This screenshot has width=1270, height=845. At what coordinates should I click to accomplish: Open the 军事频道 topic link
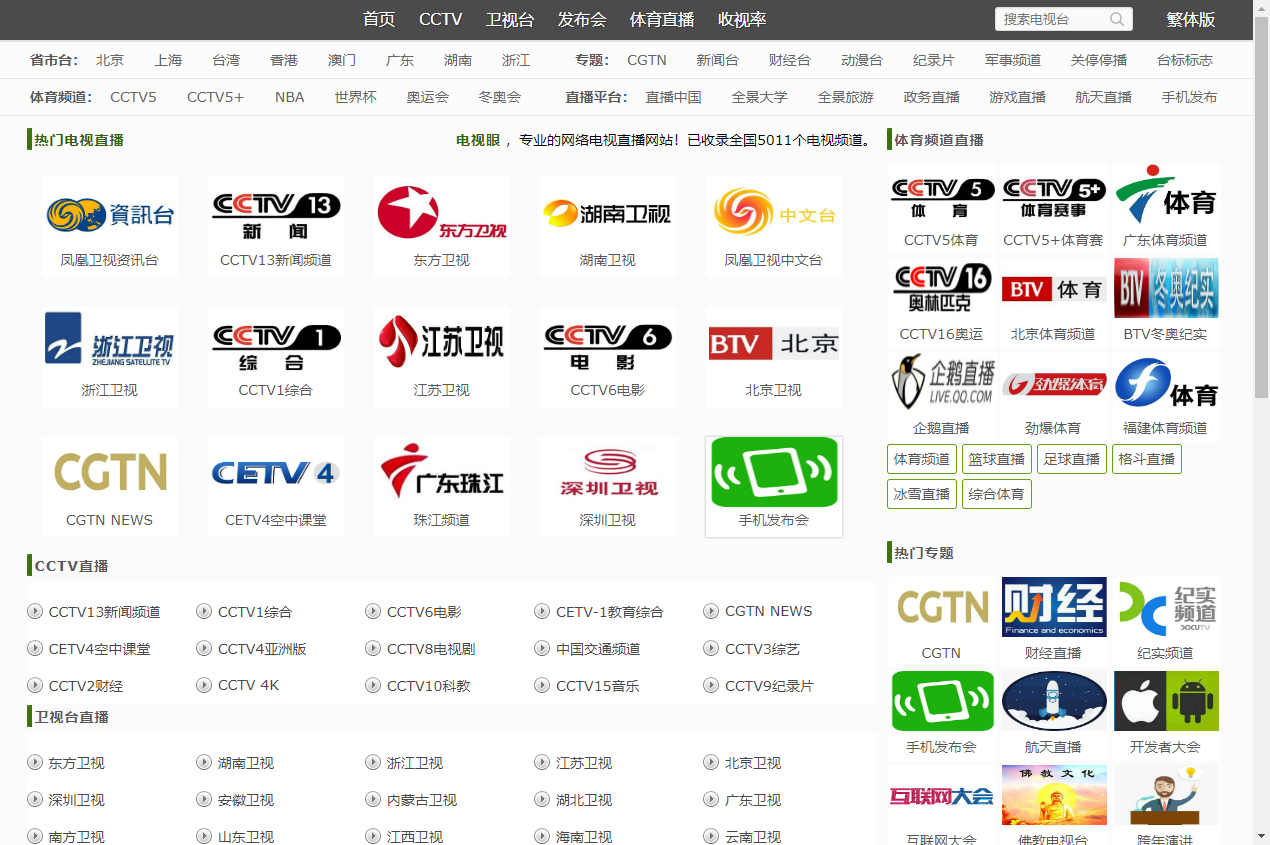coord(1013,60)
